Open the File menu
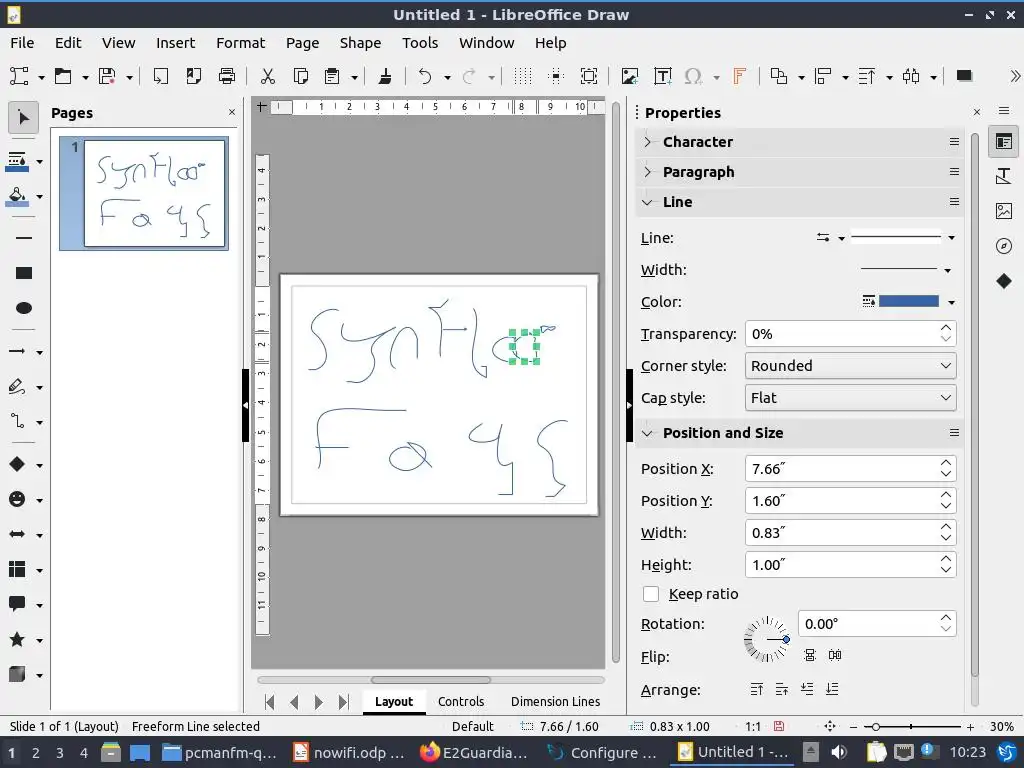 pyautogui.click(x=22, y=42)
